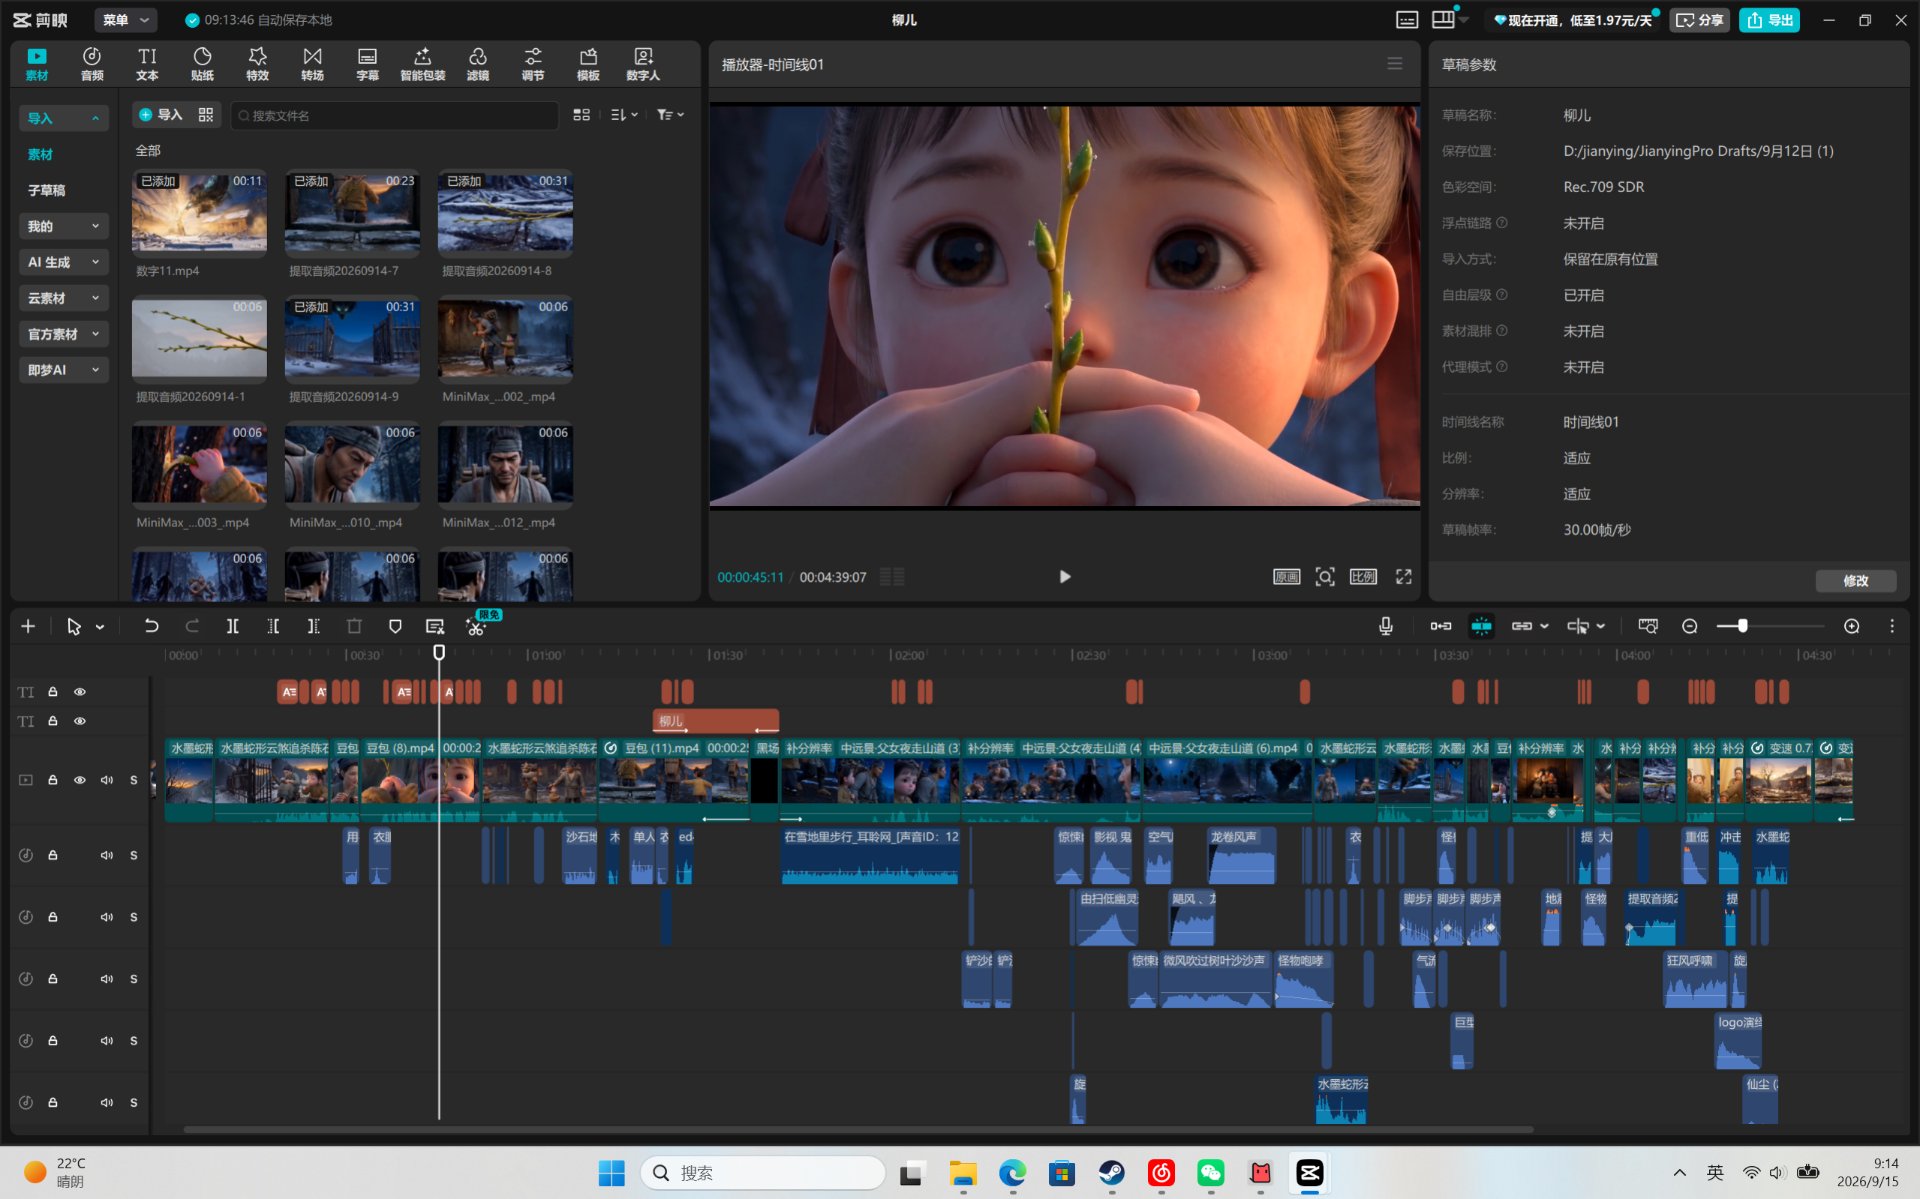Open the media filter dropdown
Viewport: 1920px width, 1199px height.
(x=670, y=115)
